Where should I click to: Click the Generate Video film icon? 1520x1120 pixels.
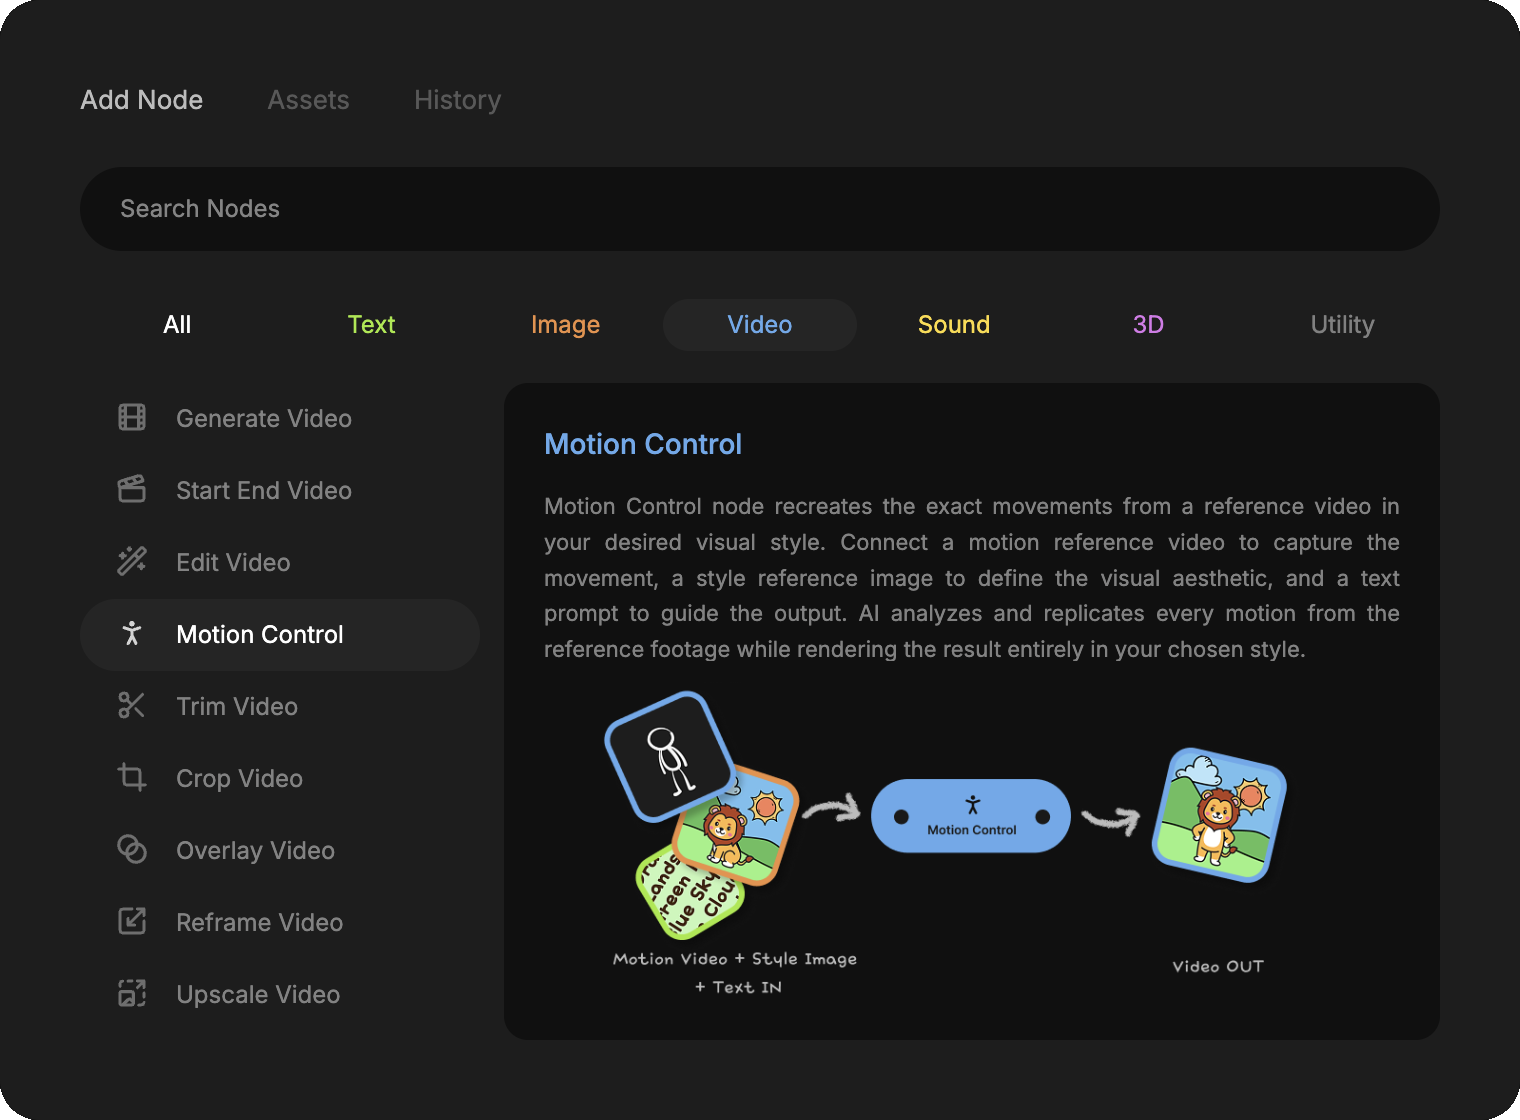tap(132, 418)
